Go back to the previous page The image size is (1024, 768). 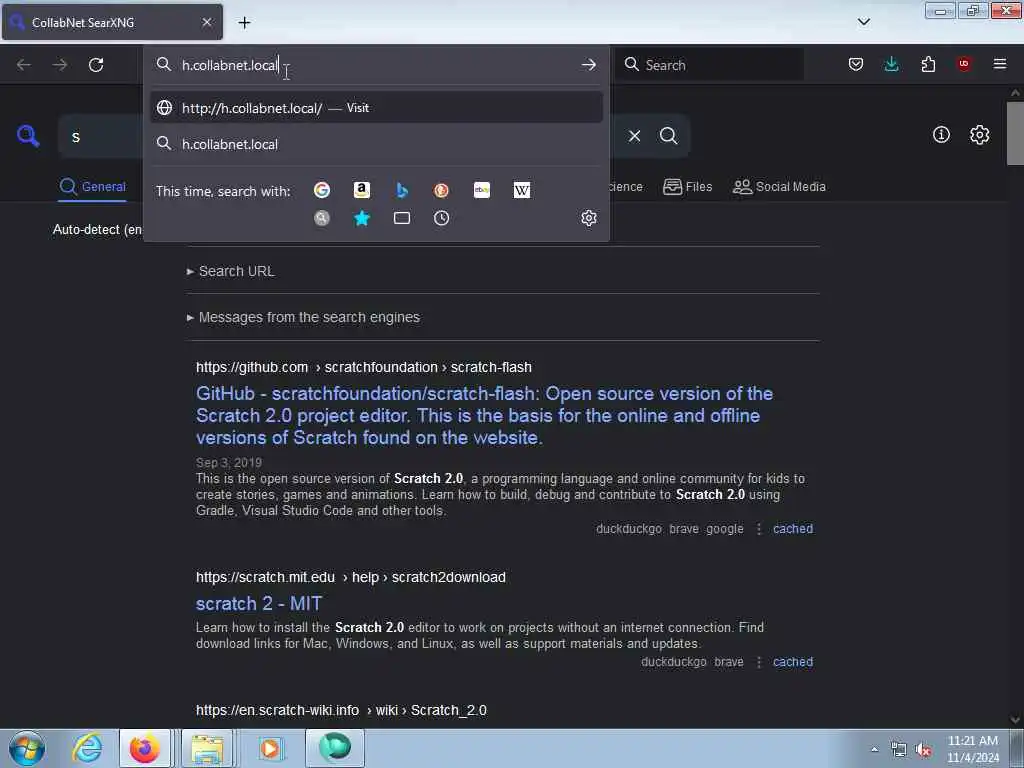coord(24,65)
